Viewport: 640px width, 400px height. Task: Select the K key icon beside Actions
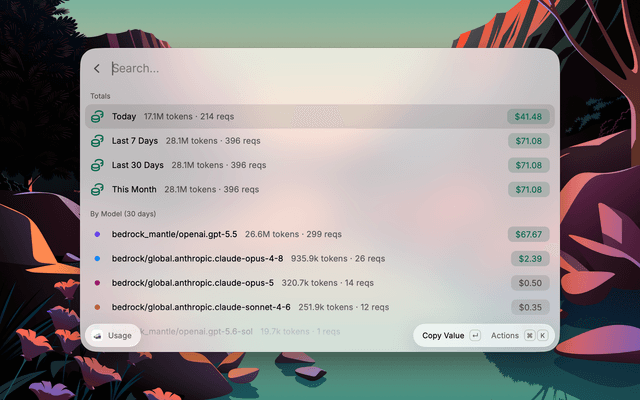click(x=542, y=336)
